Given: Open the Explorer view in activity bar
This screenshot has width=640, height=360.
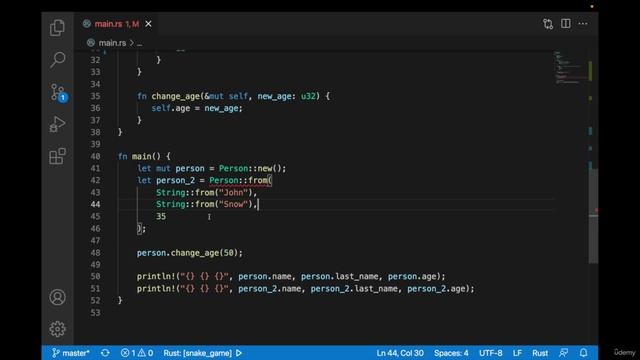Looking at the screenshot, I should 57,28.
